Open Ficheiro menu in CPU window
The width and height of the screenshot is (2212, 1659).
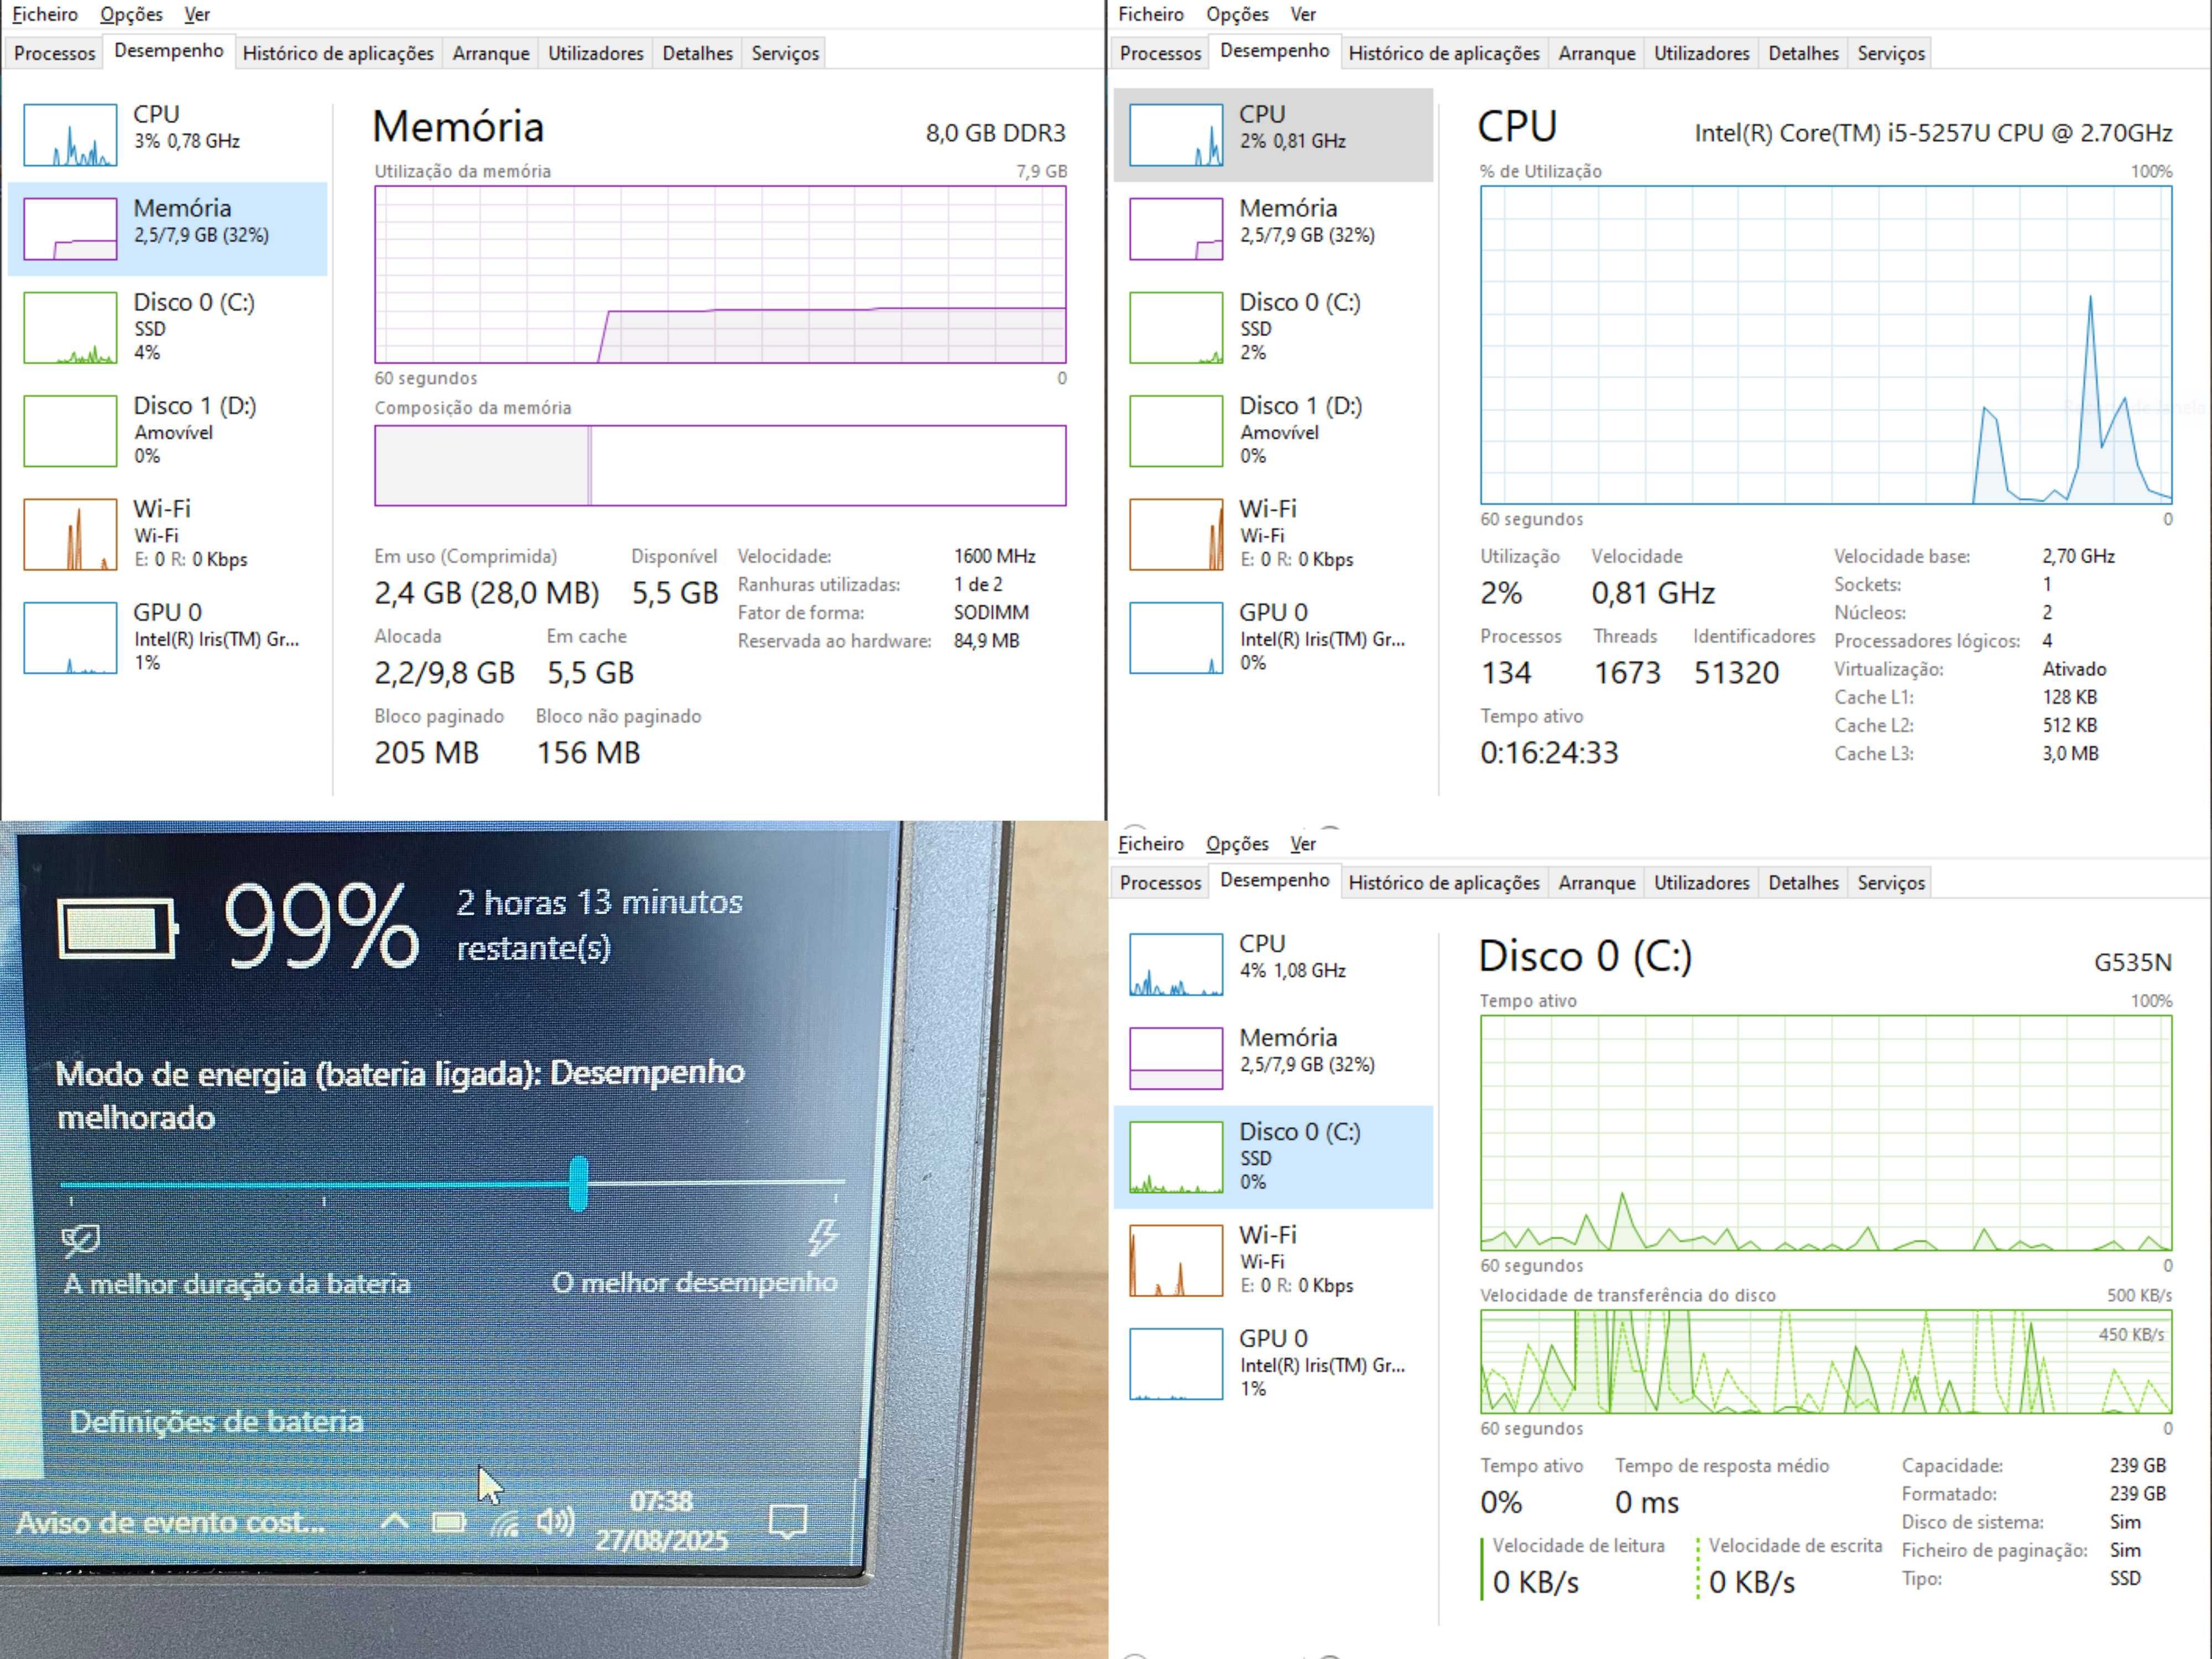coord(1151,14)
